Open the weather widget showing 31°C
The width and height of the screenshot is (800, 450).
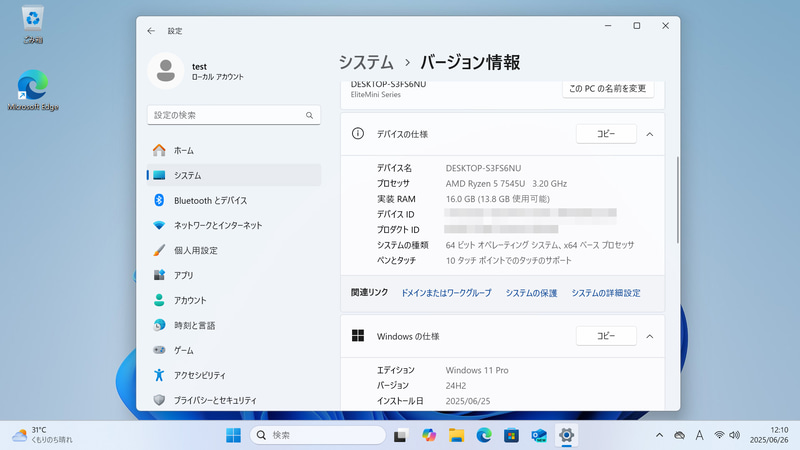[x=42, y=435]
